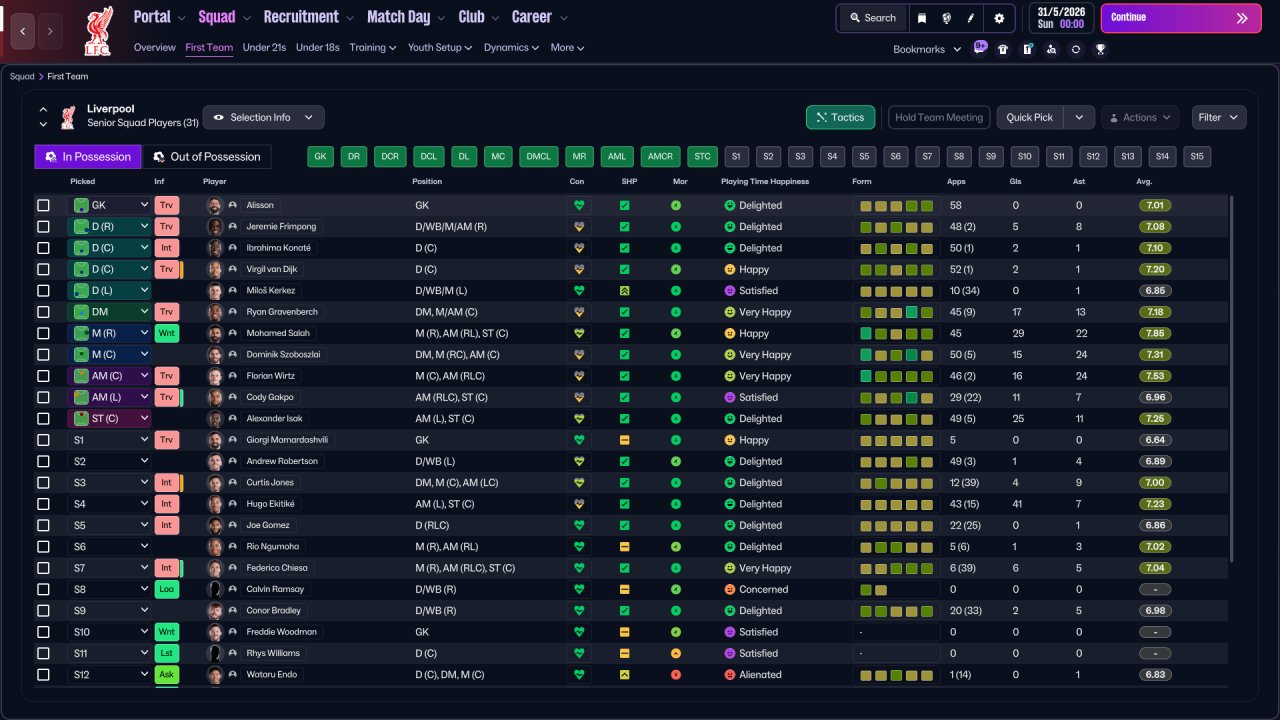Check the box beside Alexander Isak

point(43,419)
